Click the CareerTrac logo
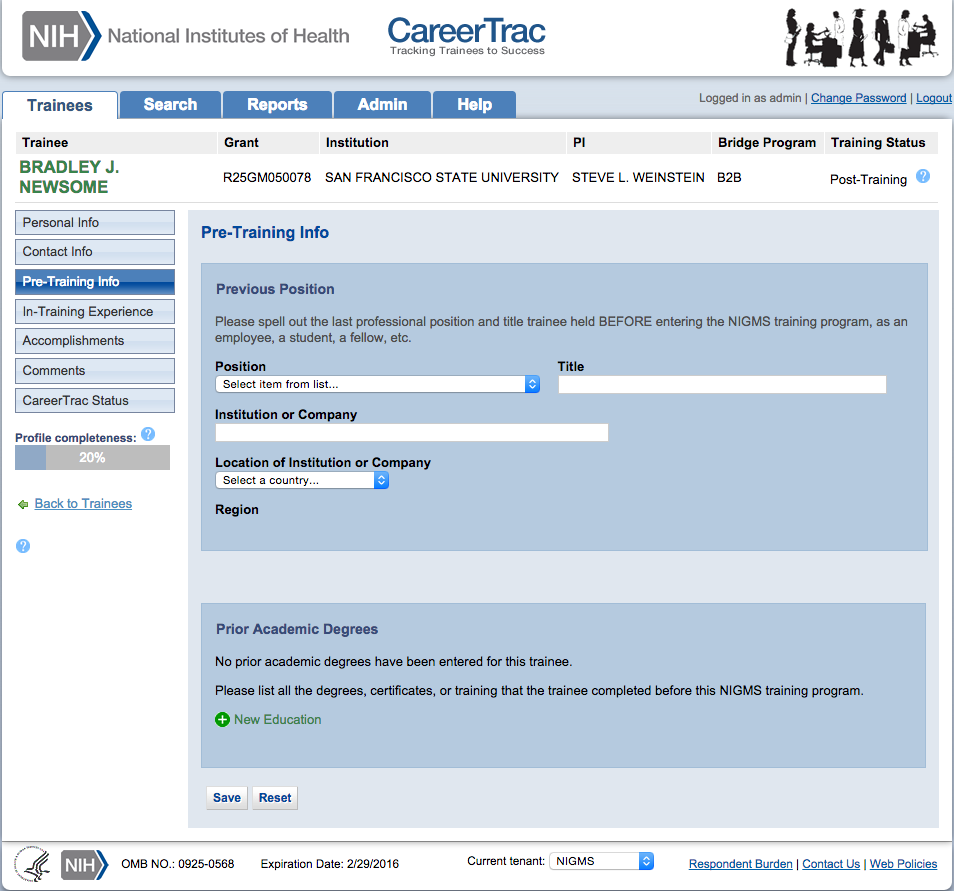 coord(467,36)
